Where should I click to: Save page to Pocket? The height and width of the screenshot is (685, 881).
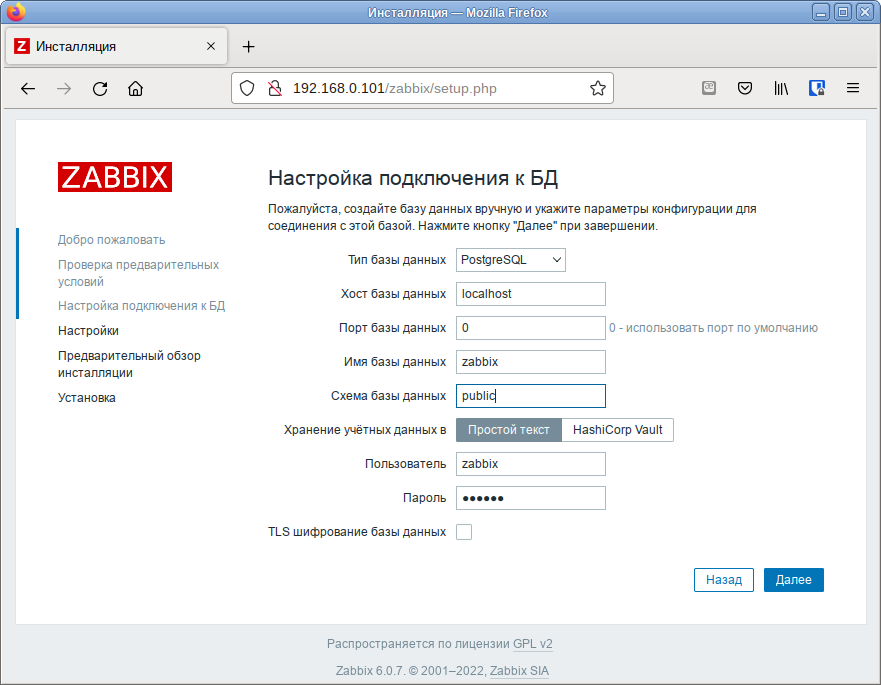745,88
